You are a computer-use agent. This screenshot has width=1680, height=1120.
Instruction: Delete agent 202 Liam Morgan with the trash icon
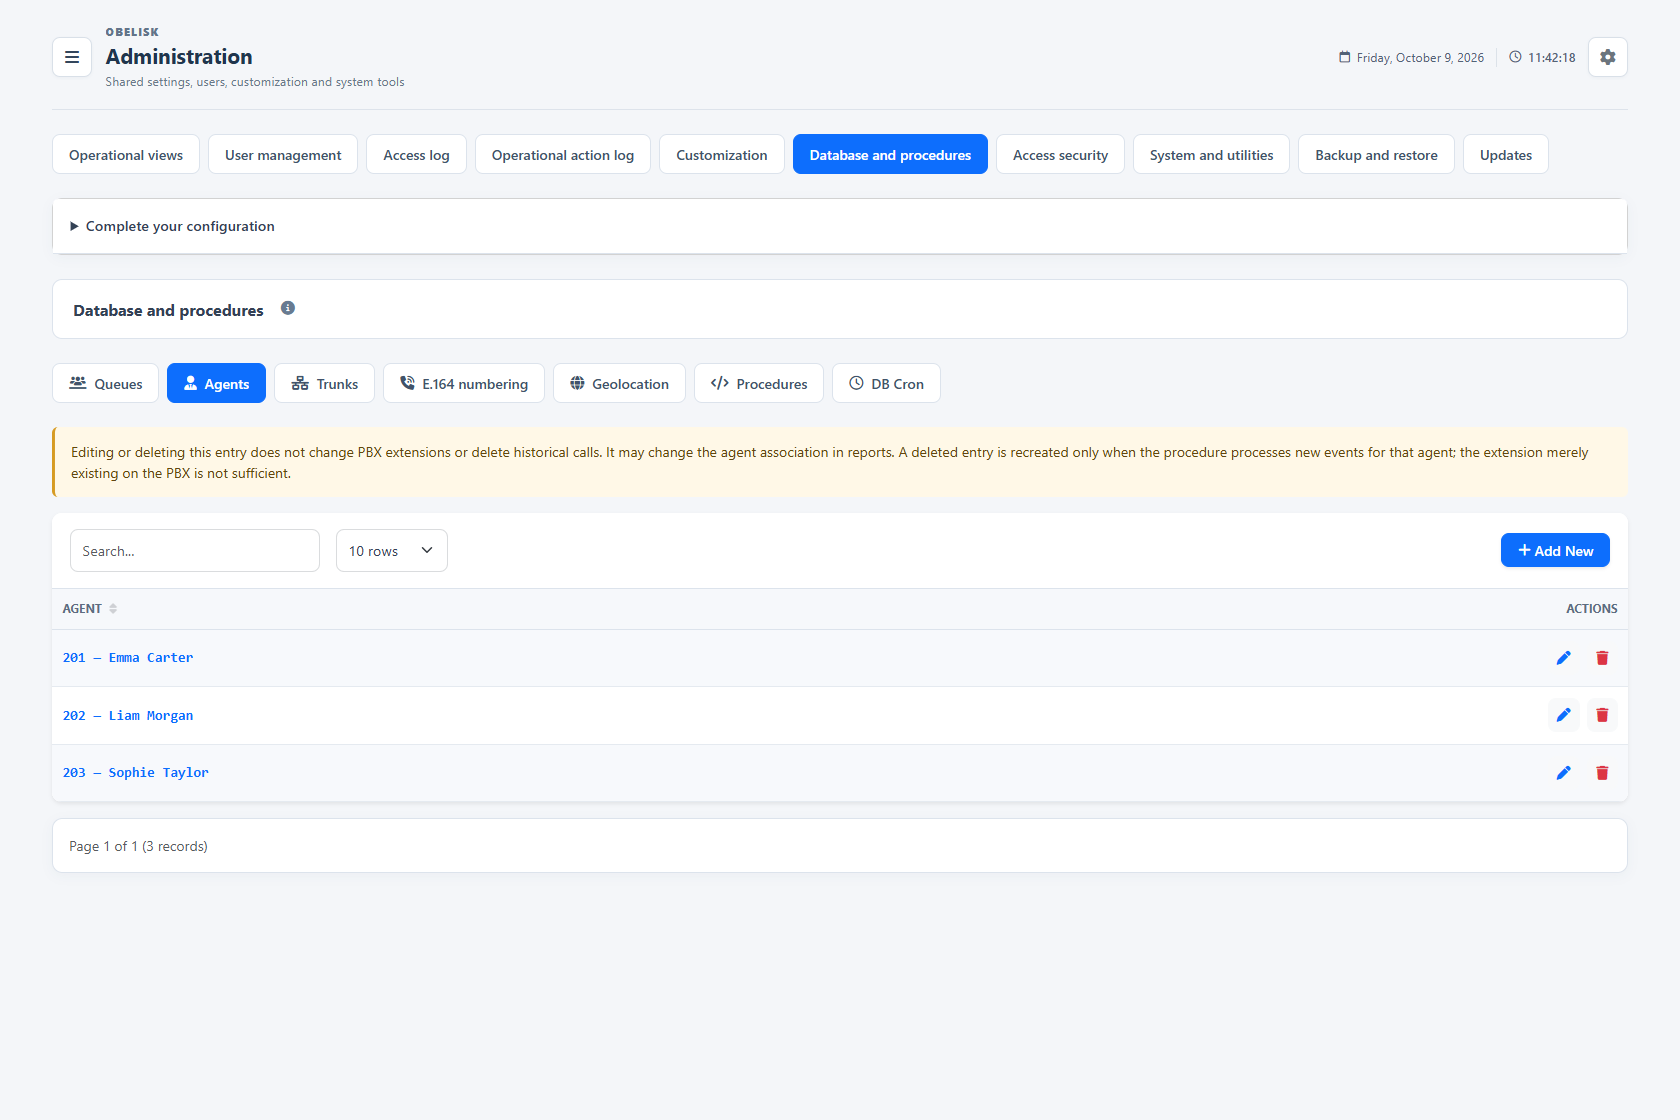(1602, 715)
